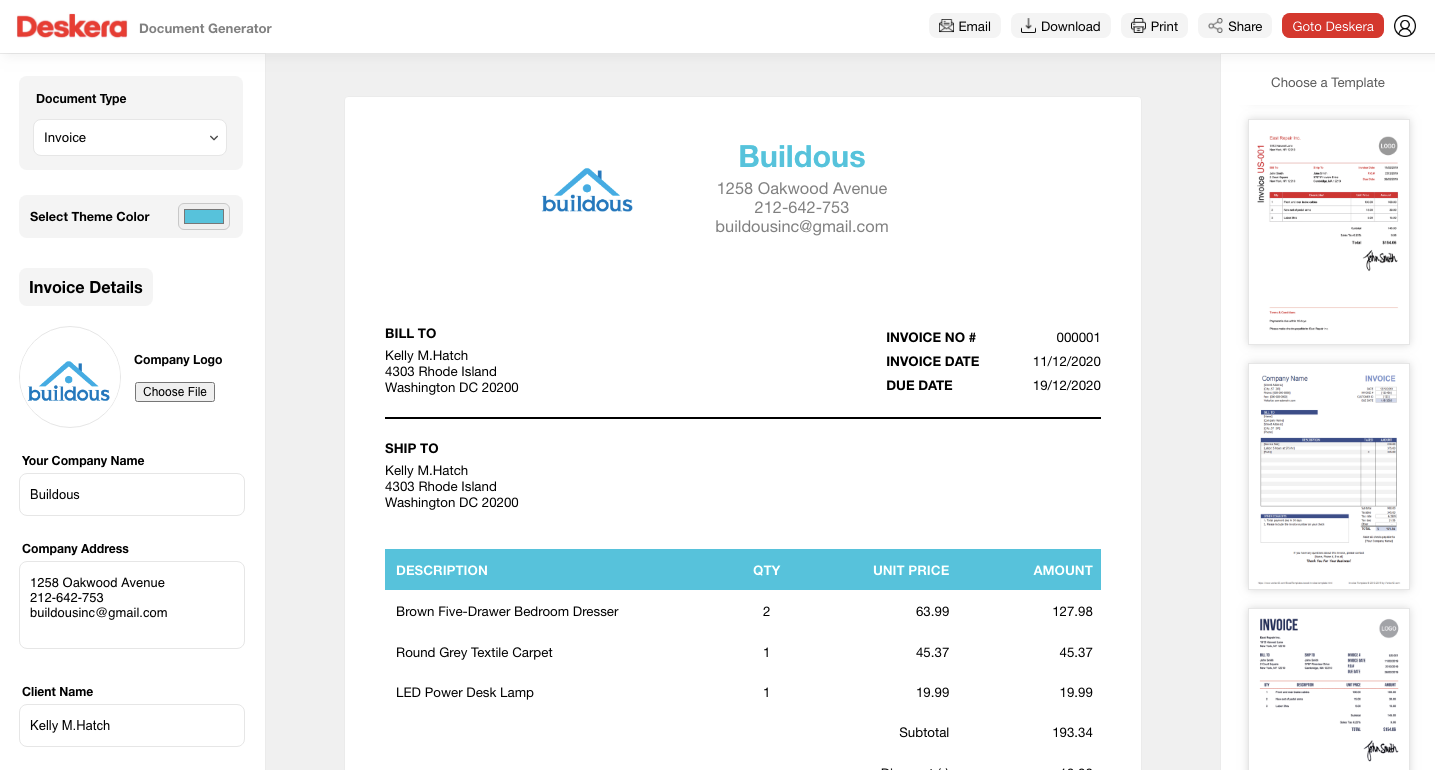Click the invoice date 11/12/2020
Viewport: 1435px width, 770px height.
pos(1067,361)
